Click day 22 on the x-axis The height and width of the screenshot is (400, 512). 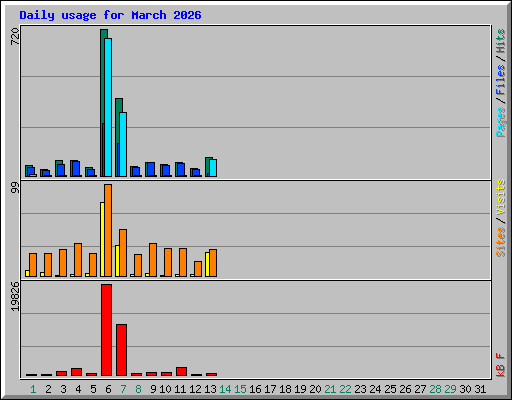tap(345, 389)
